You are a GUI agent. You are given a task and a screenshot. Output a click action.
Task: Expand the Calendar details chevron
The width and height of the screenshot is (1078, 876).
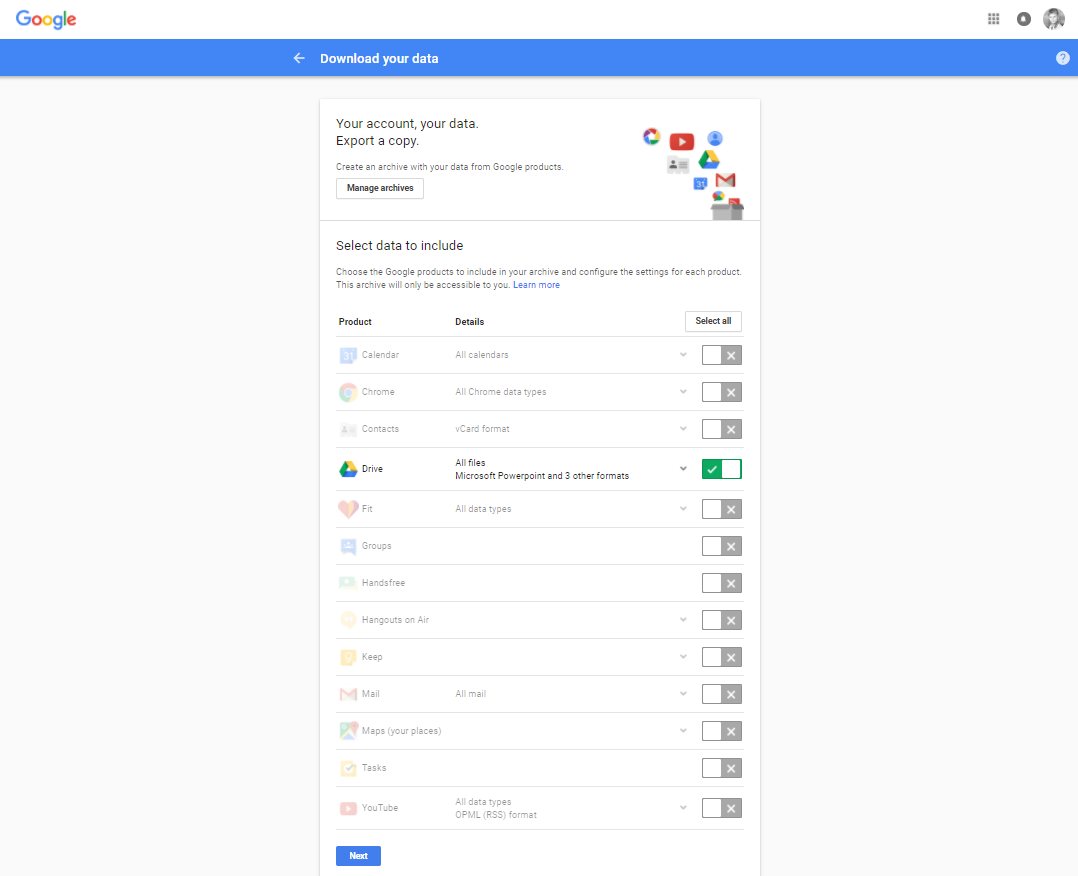pyautogui.click(x=683, y=355)
